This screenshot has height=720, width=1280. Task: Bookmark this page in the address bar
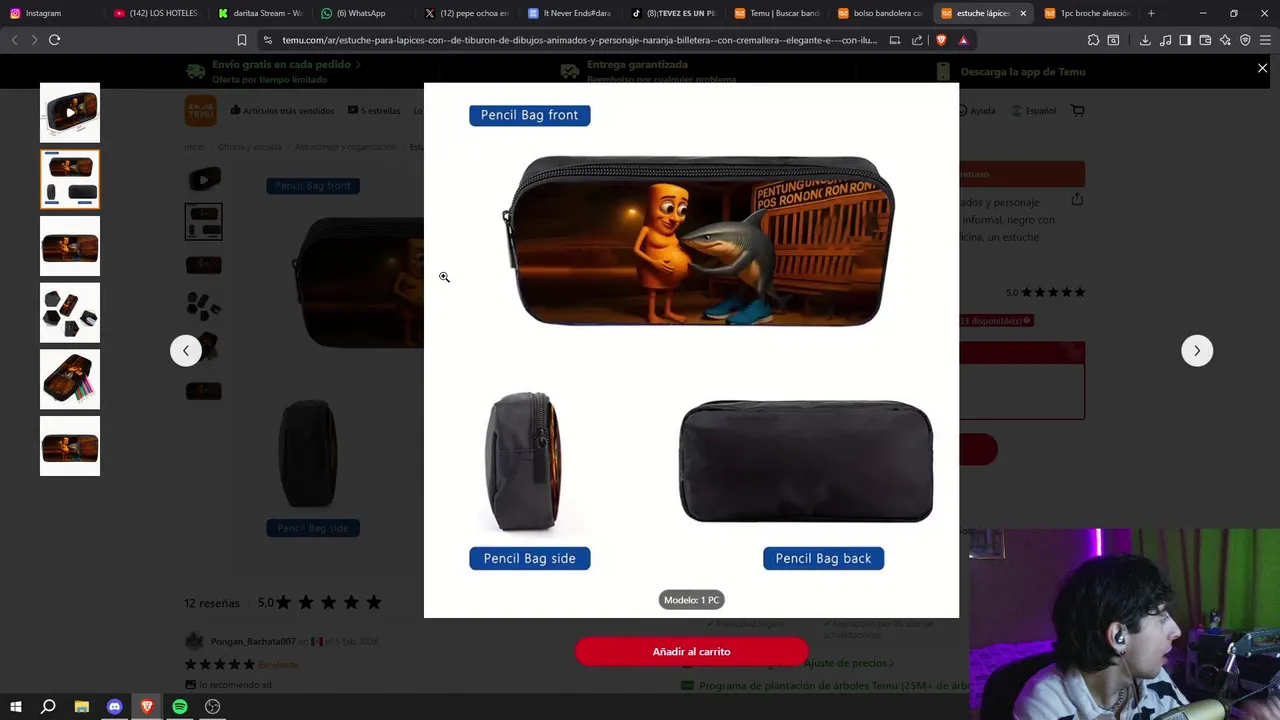(x=241, y=40)
